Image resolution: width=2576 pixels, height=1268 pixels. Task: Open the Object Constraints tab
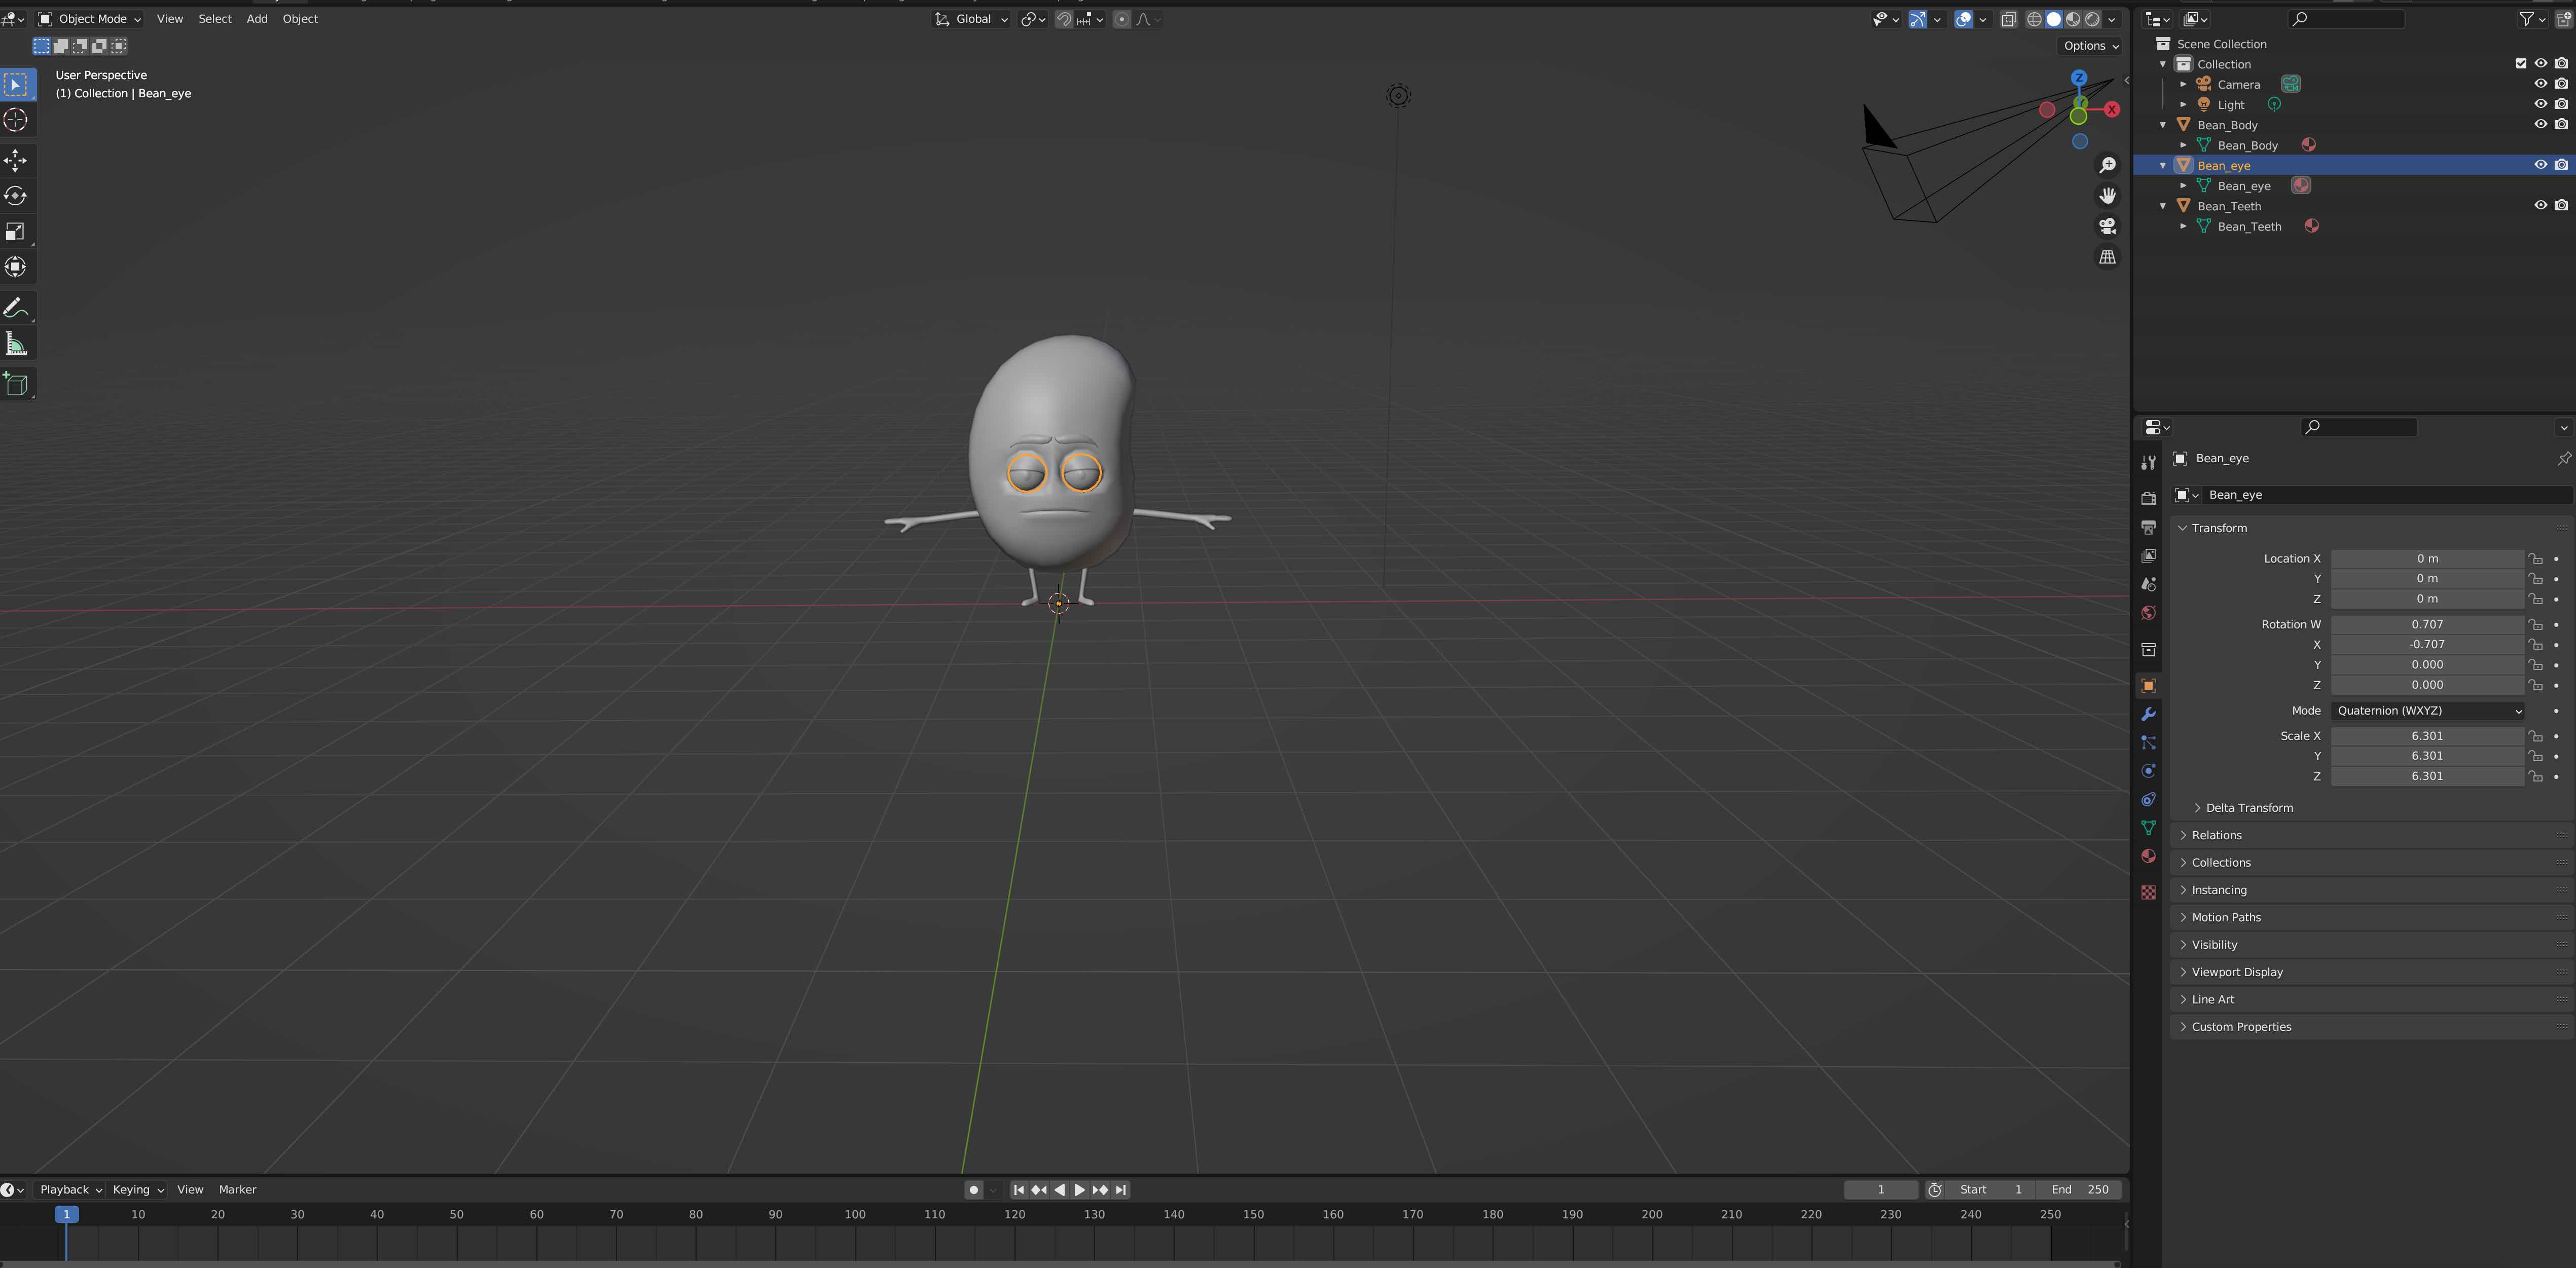coord(2148,799)
